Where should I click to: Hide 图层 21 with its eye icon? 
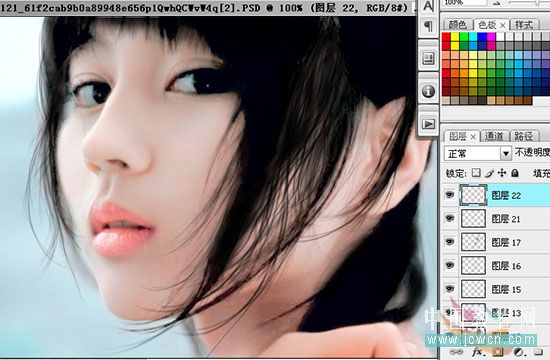(450, 218)
